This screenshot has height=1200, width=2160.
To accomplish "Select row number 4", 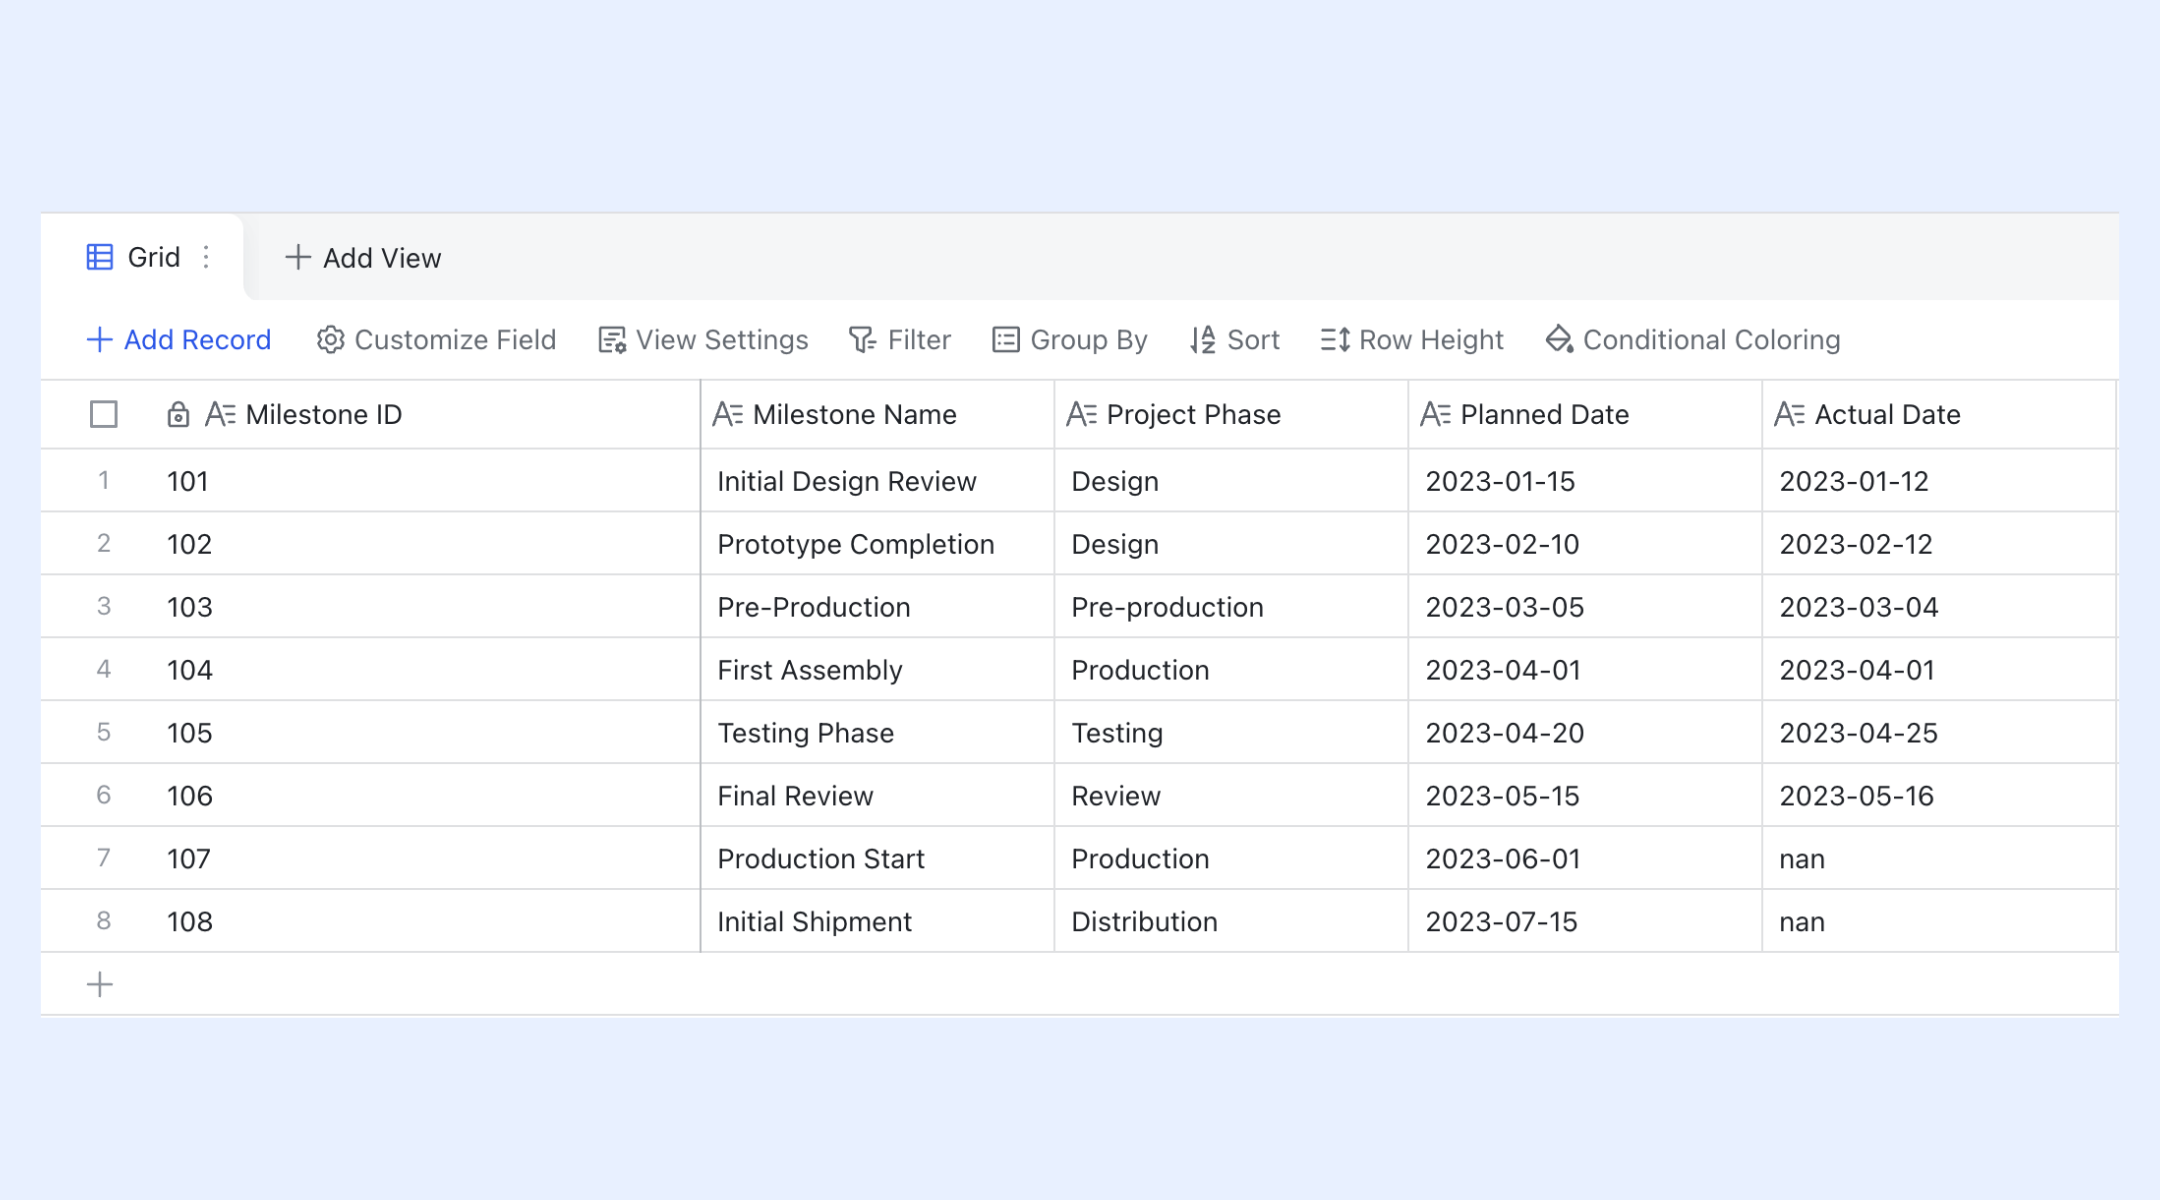I will [103, 670].
